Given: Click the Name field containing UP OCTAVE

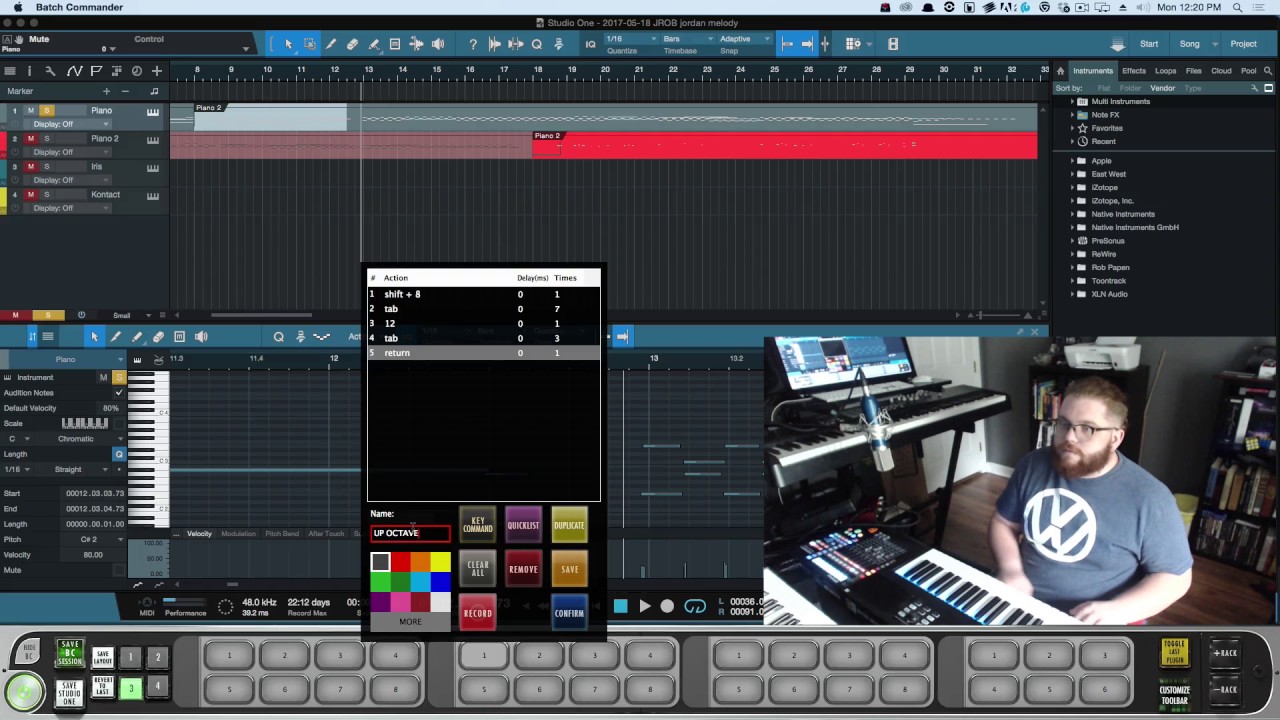Looking at the screenshot, I should pos(410,533).
